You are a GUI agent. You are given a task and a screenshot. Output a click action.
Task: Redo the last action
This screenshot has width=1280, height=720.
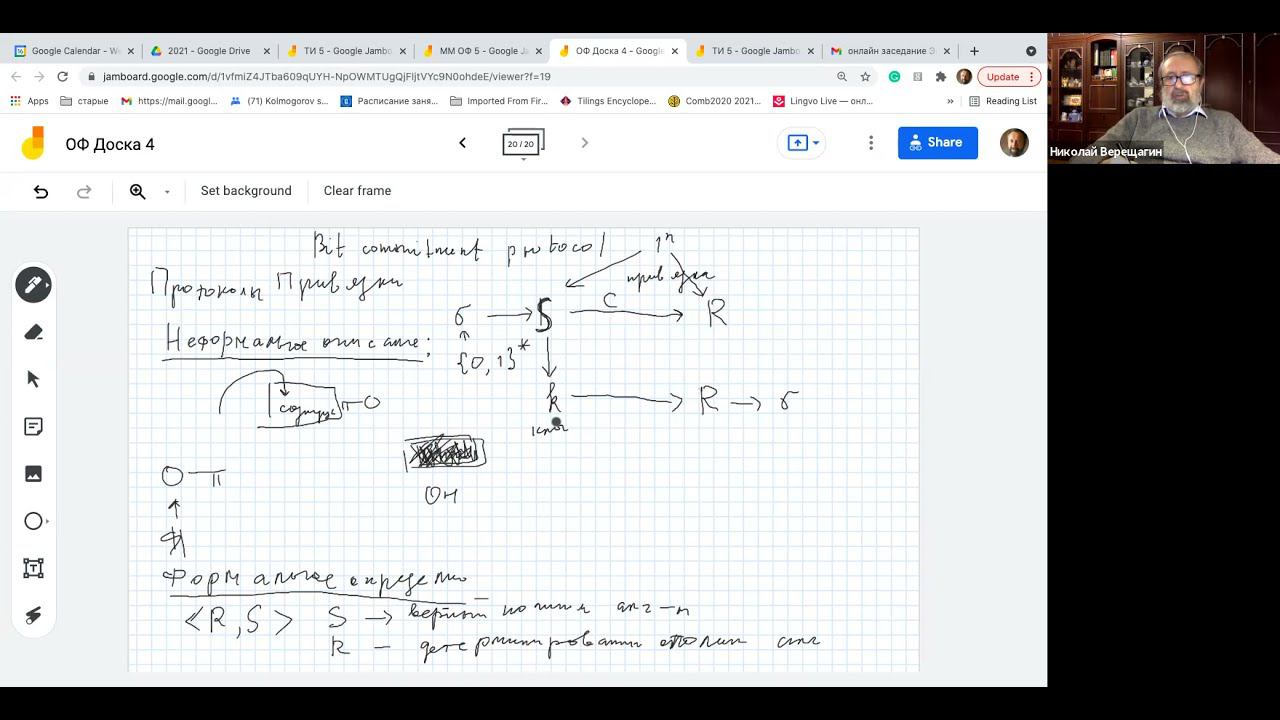[x=84, y=191]
